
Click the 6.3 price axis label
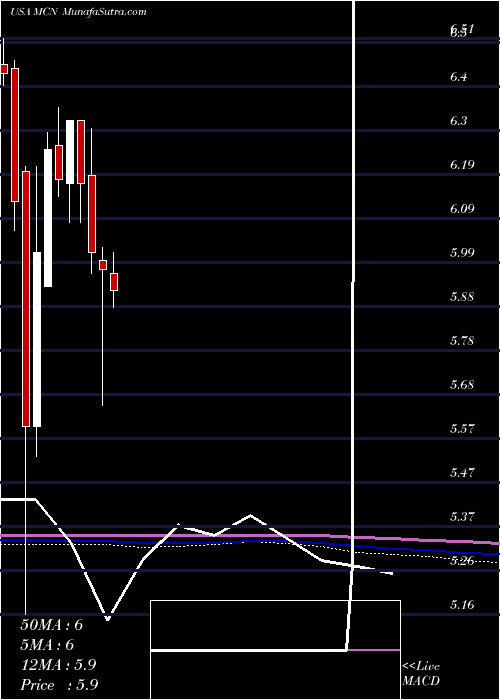point(458,121)
